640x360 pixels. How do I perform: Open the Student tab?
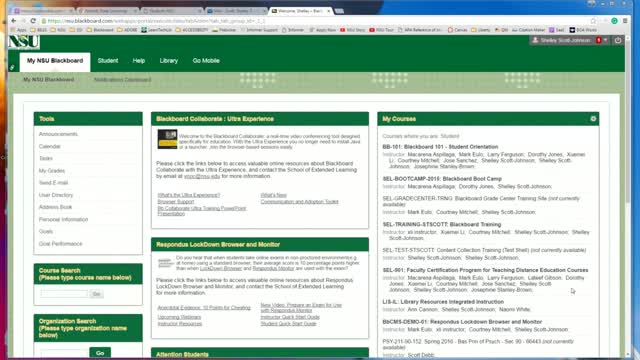108,60
